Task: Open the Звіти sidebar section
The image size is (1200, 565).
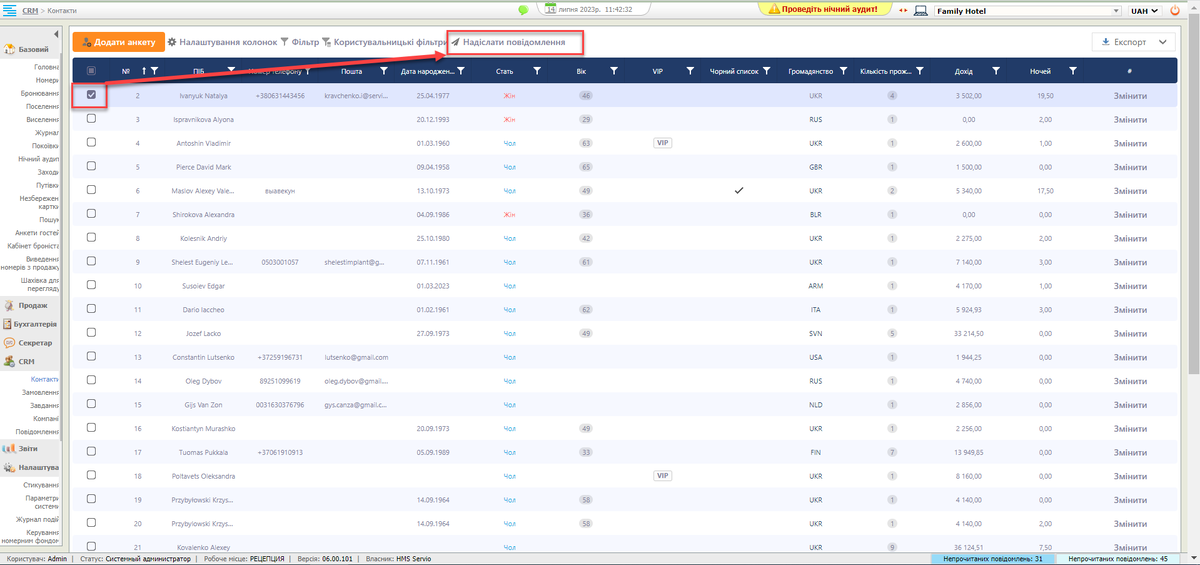Action: (x=30, y=449)
